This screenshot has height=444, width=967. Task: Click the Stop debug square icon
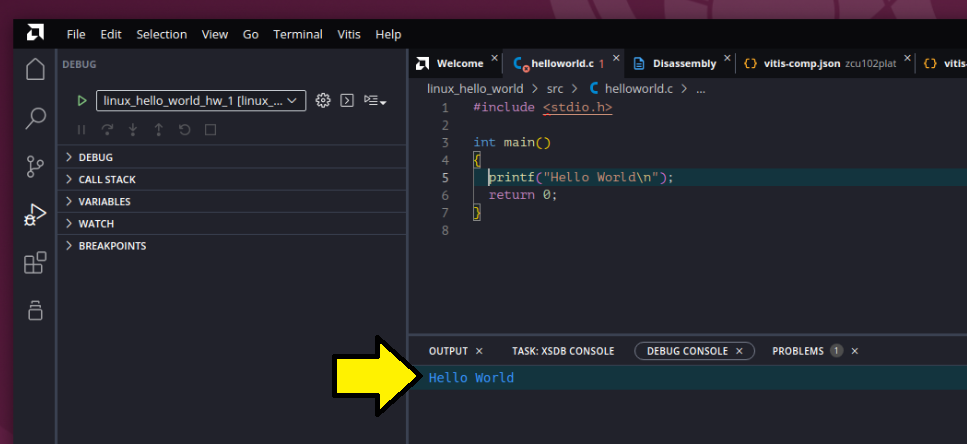(210, 130)
